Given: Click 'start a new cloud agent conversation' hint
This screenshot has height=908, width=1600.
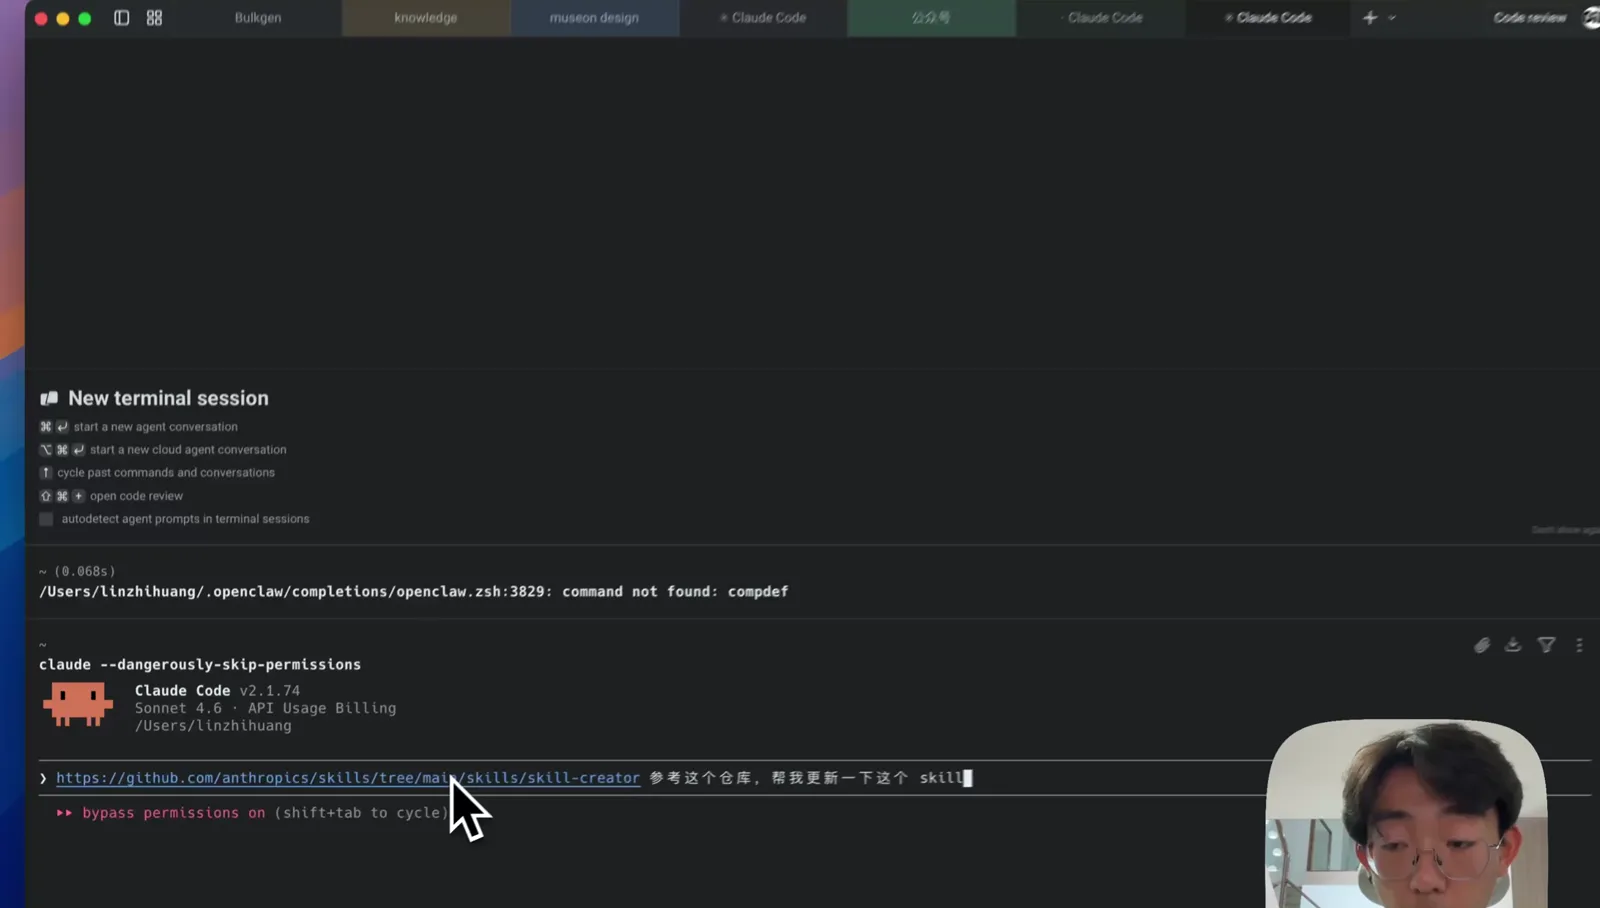Looking at the screenshot, I should (188, 450).
